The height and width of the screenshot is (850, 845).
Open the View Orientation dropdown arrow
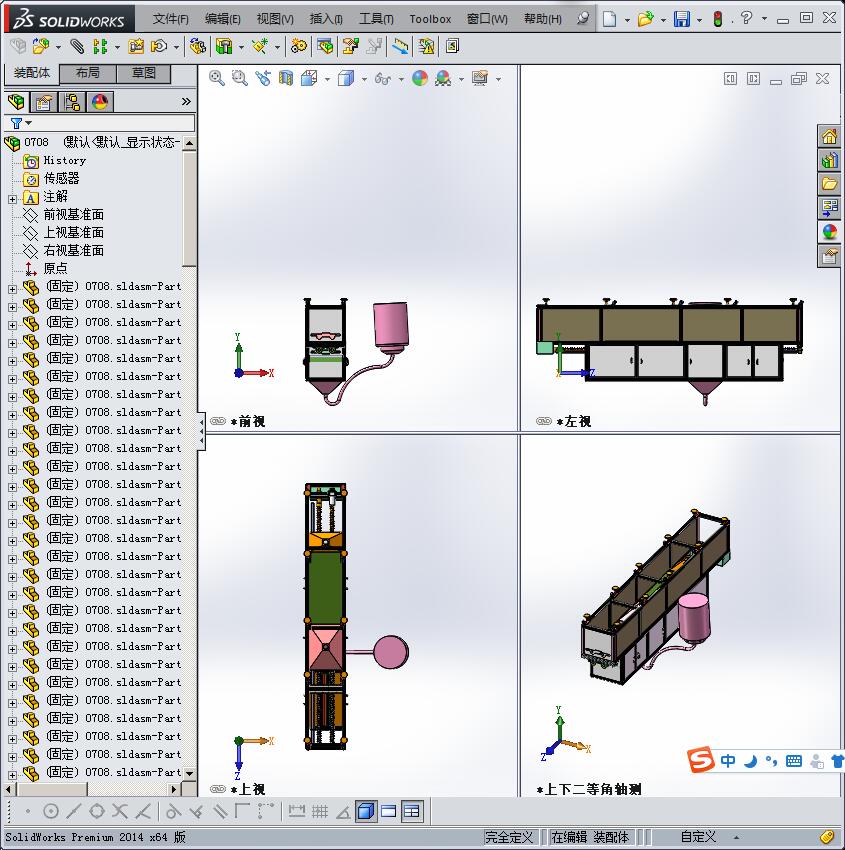pyautogui.click(x=327, y=80)
